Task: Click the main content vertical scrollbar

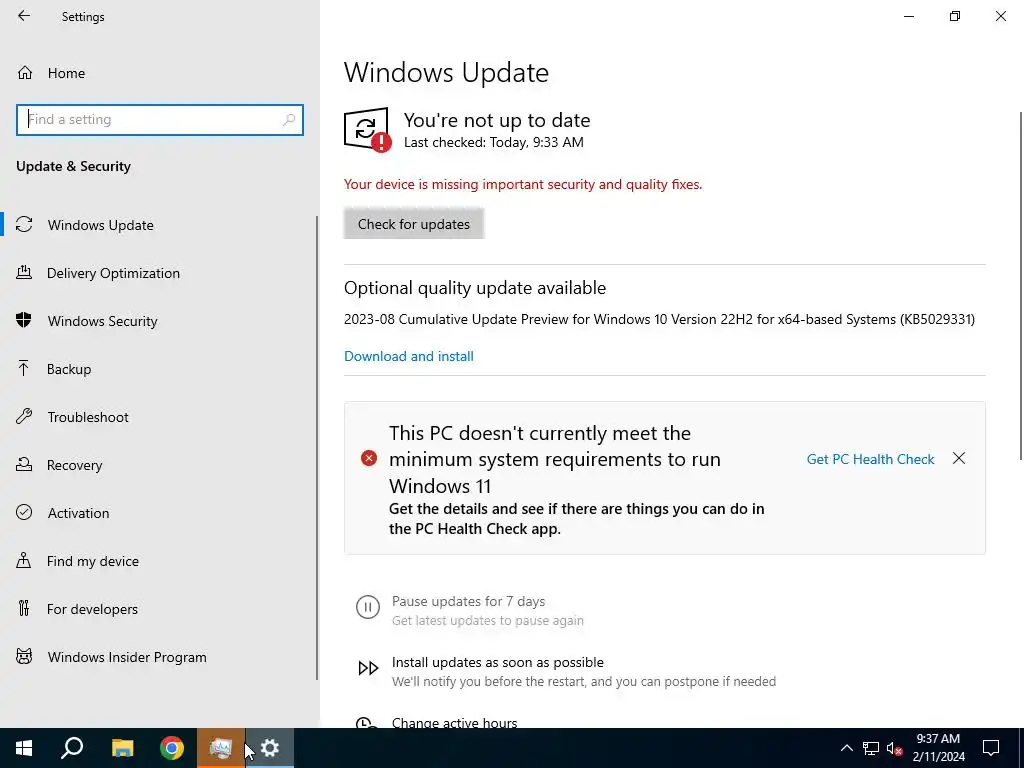Action: (x=1021, y=285)
